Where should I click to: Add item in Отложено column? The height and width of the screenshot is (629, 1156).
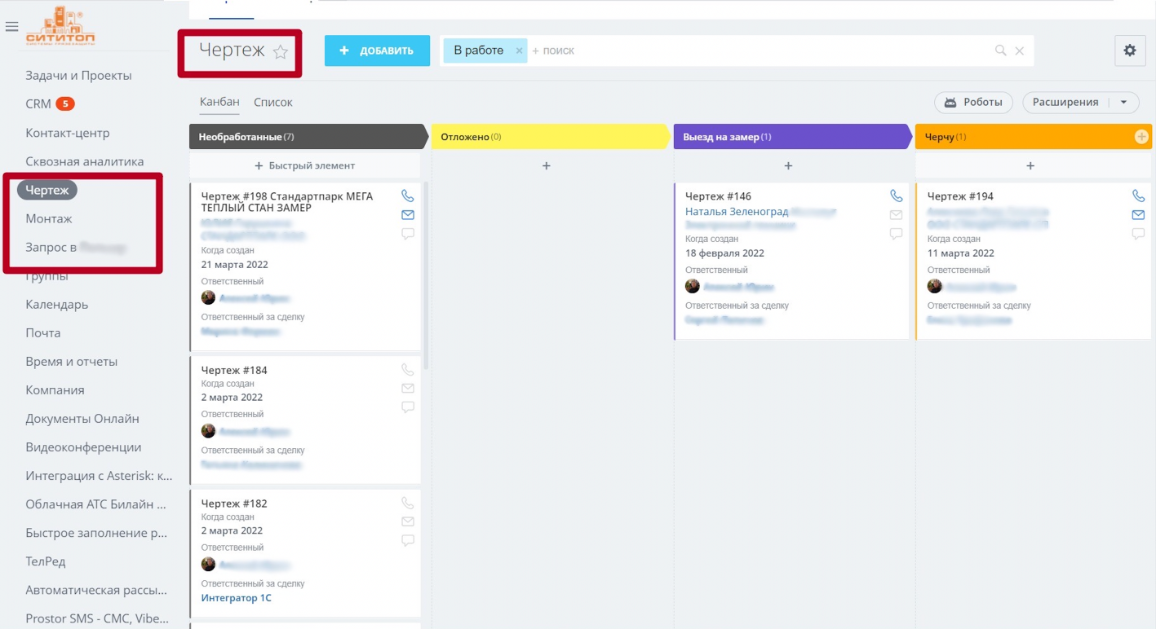click(x=546, y=166)
